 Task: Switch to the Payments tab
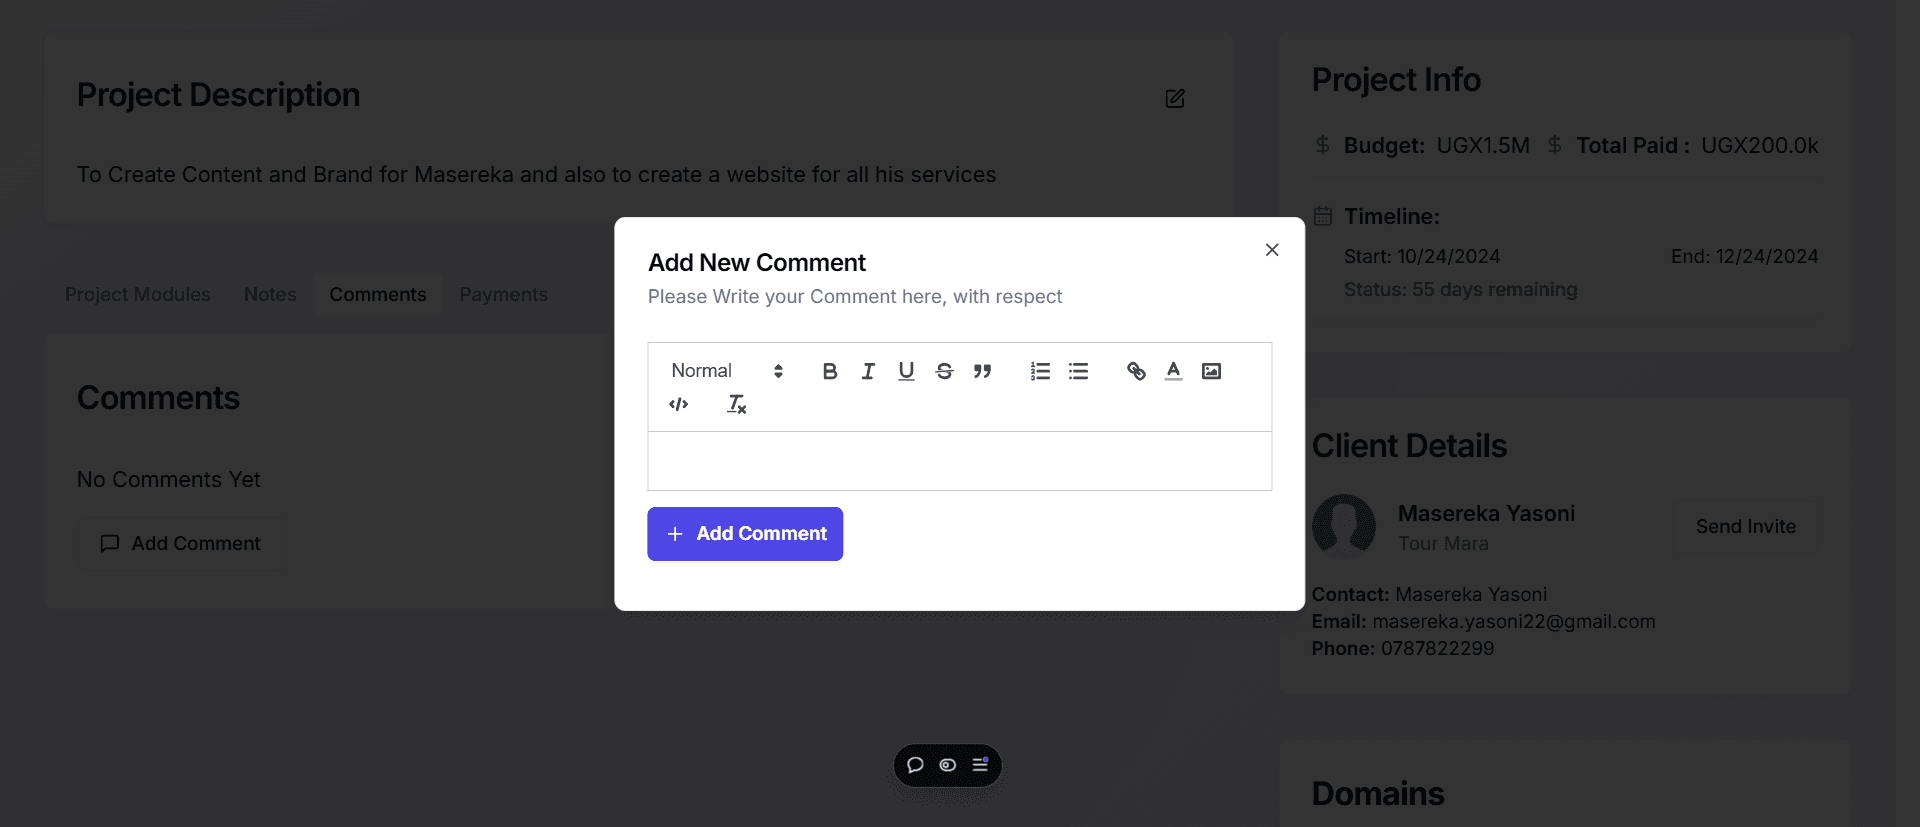(x=503, y=295)
